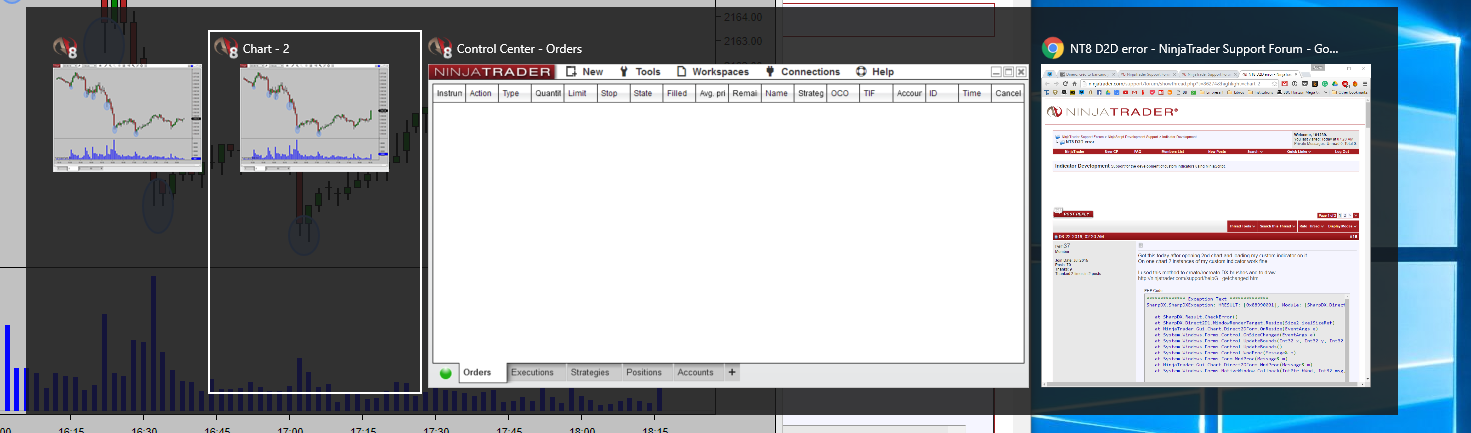The width and height of the screenshot is (1471, 433).
Task: Click the Account column header
Action: tap(909, 93)
